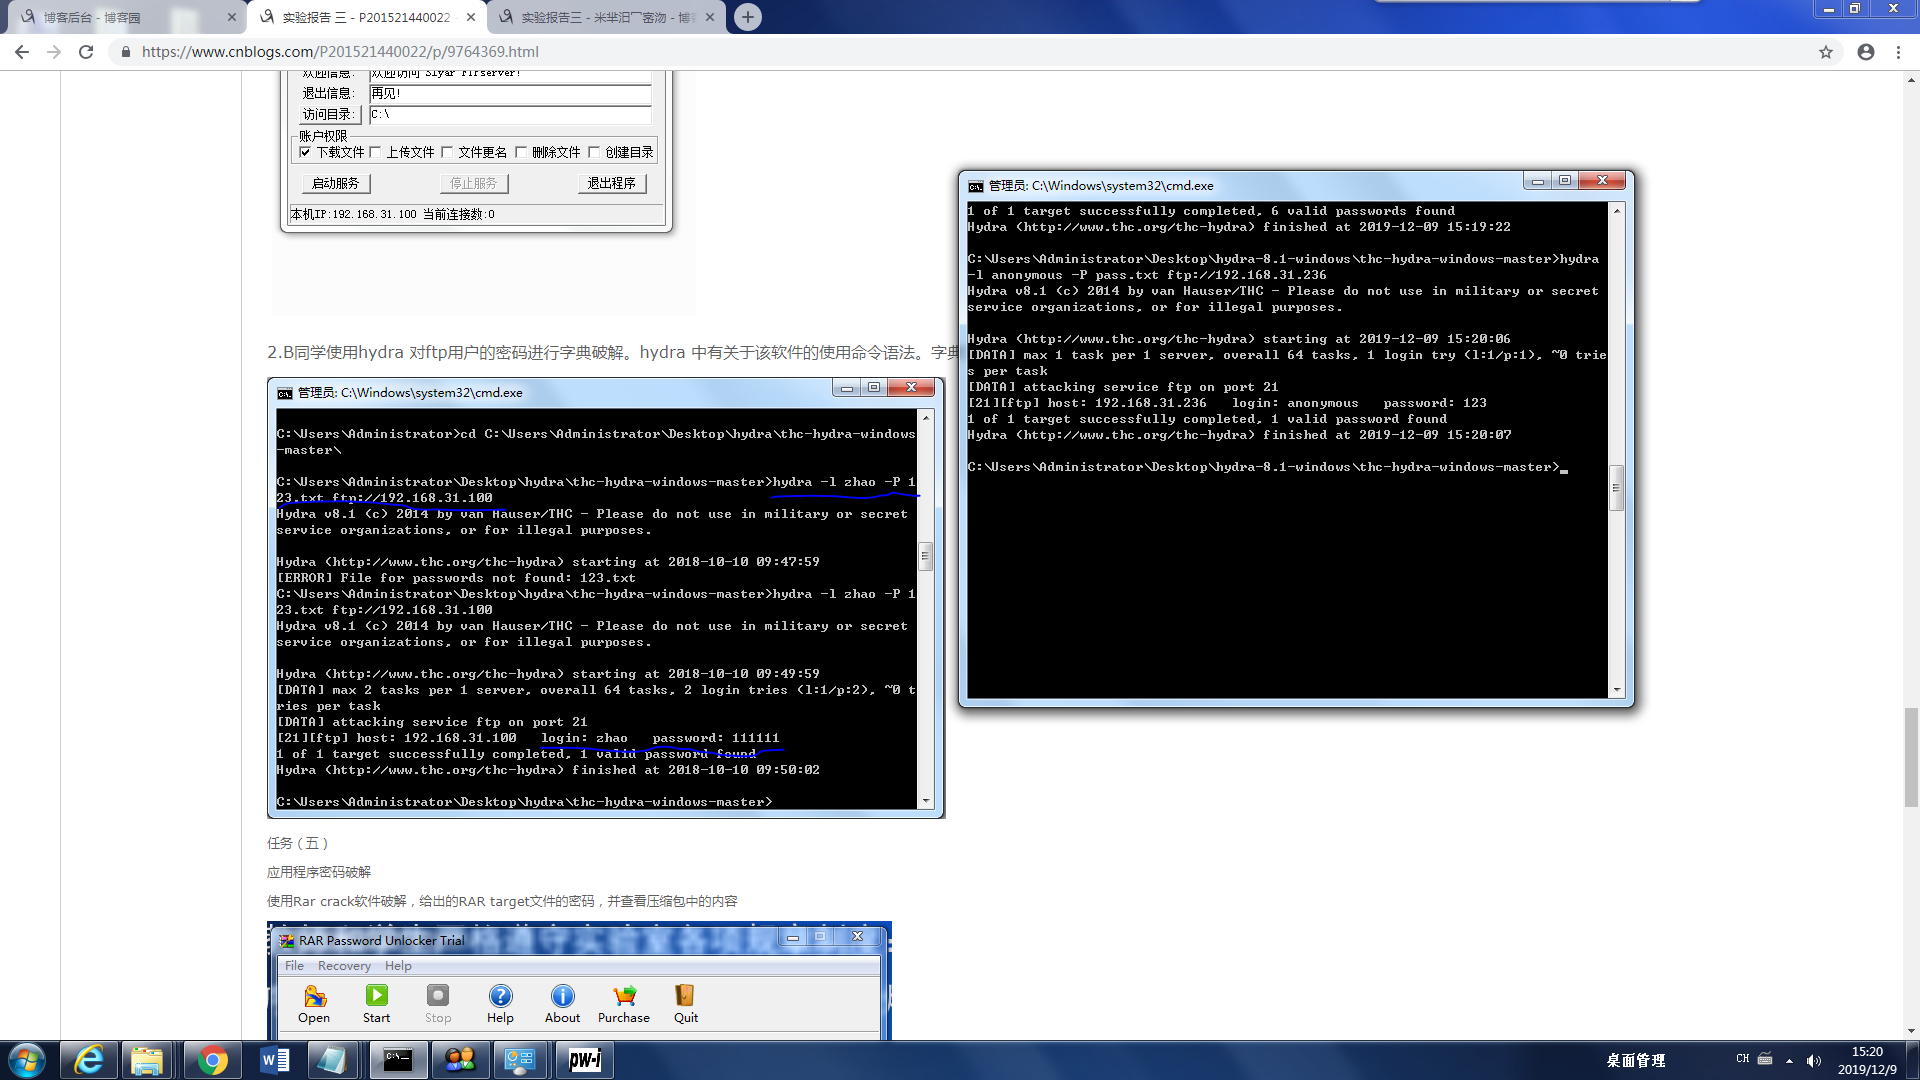Screen dimensions: 1920x1080
Task: Click the RAR Unlocker Purchase cart icon
Action: tap(624, 996)
